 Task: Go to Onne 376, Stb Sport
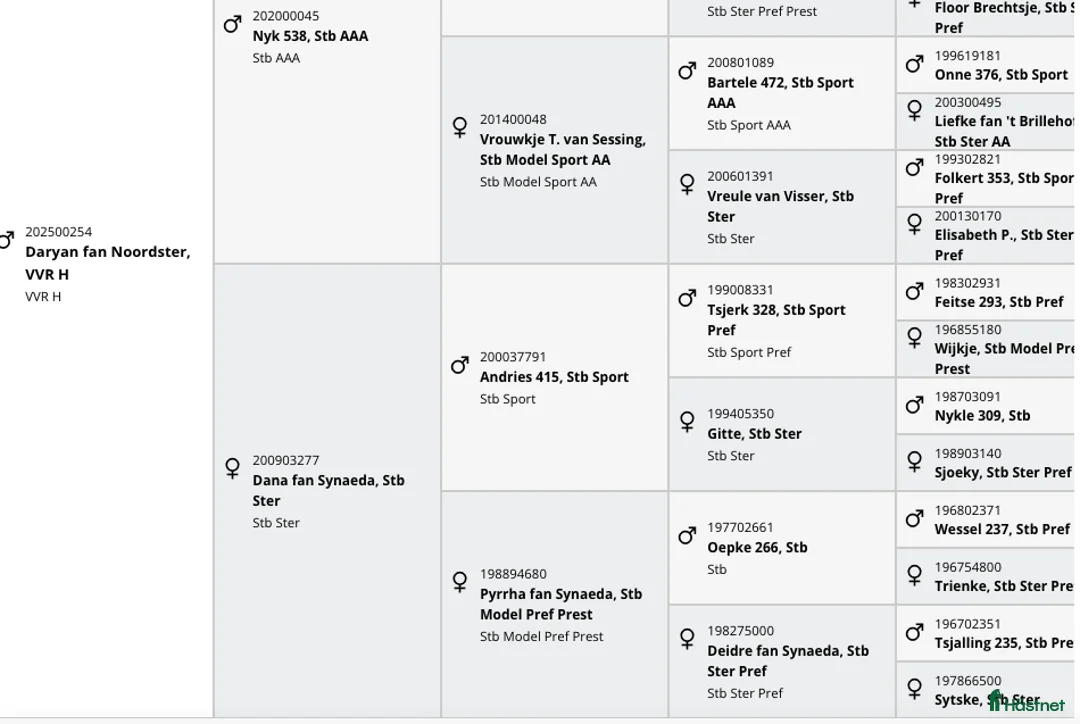pos(1000,75)
